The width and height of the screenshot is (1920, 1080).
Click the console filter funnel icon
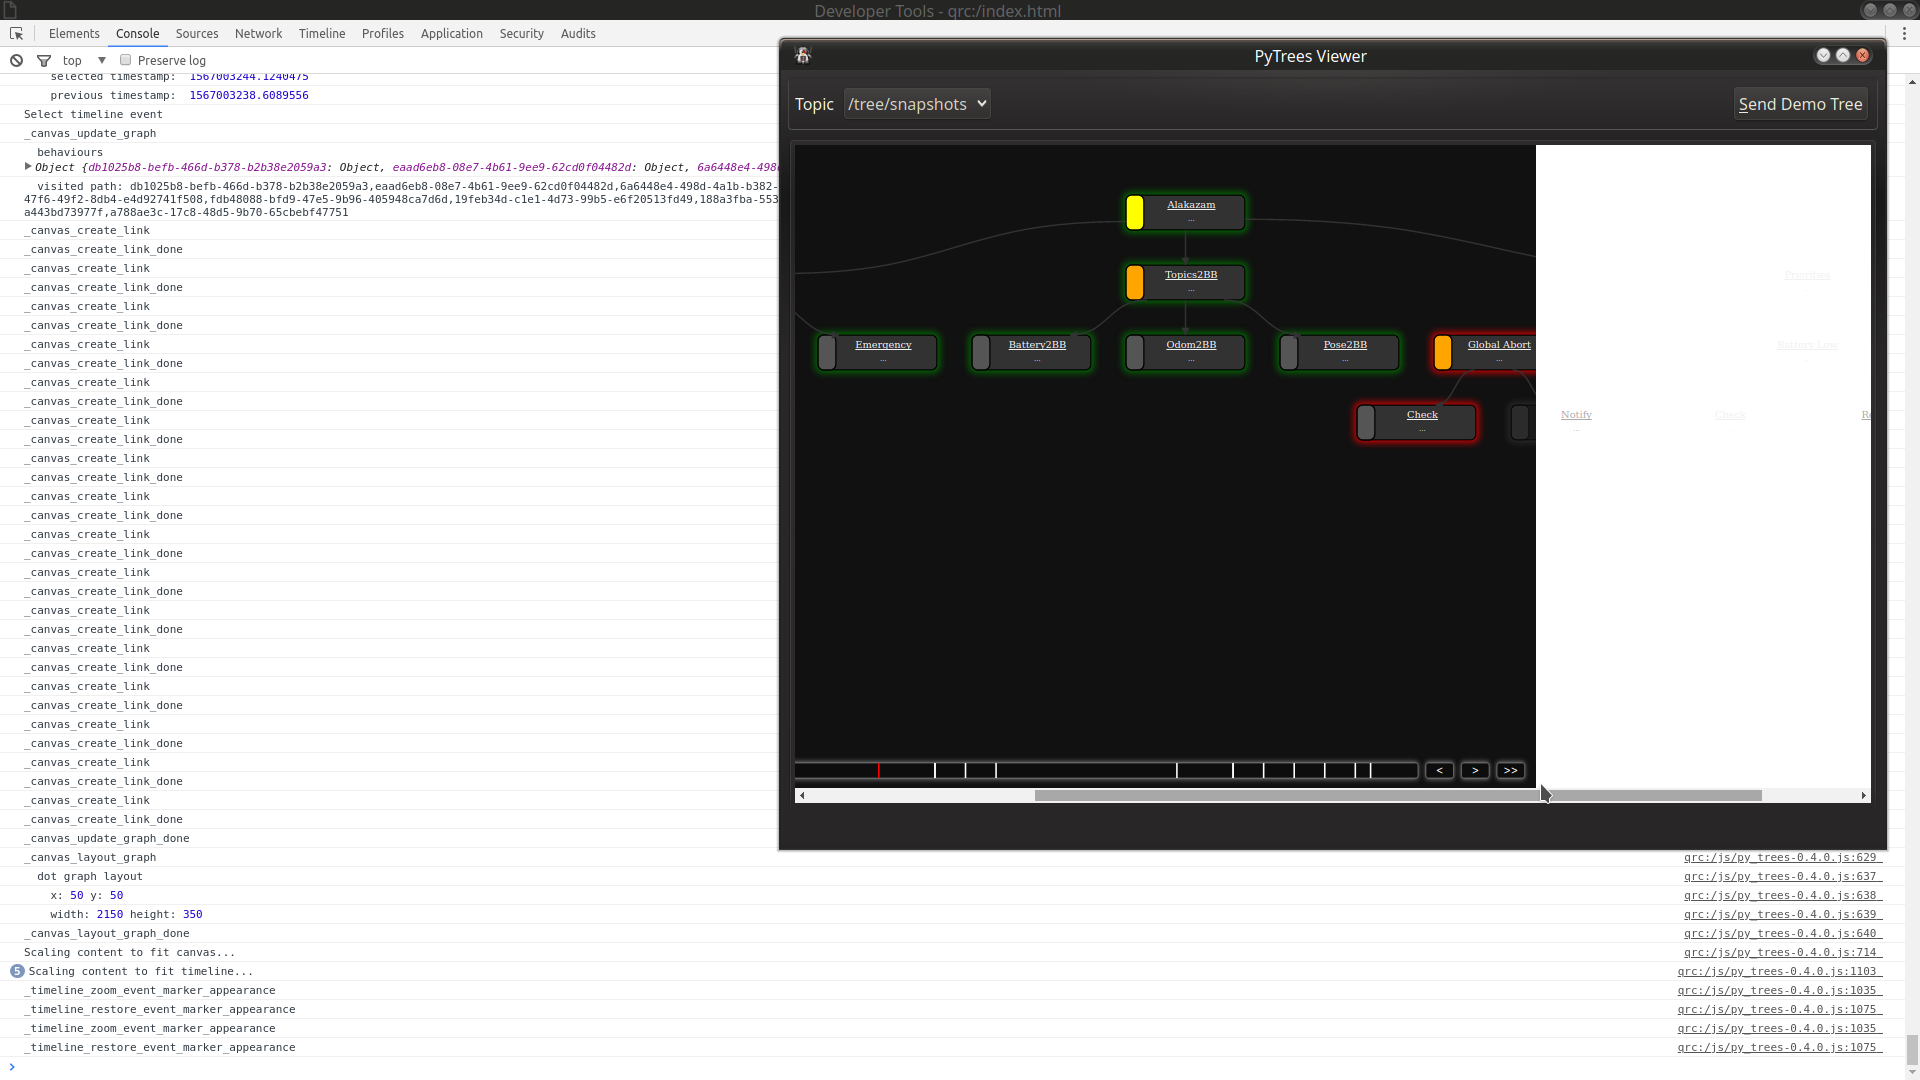44,60
